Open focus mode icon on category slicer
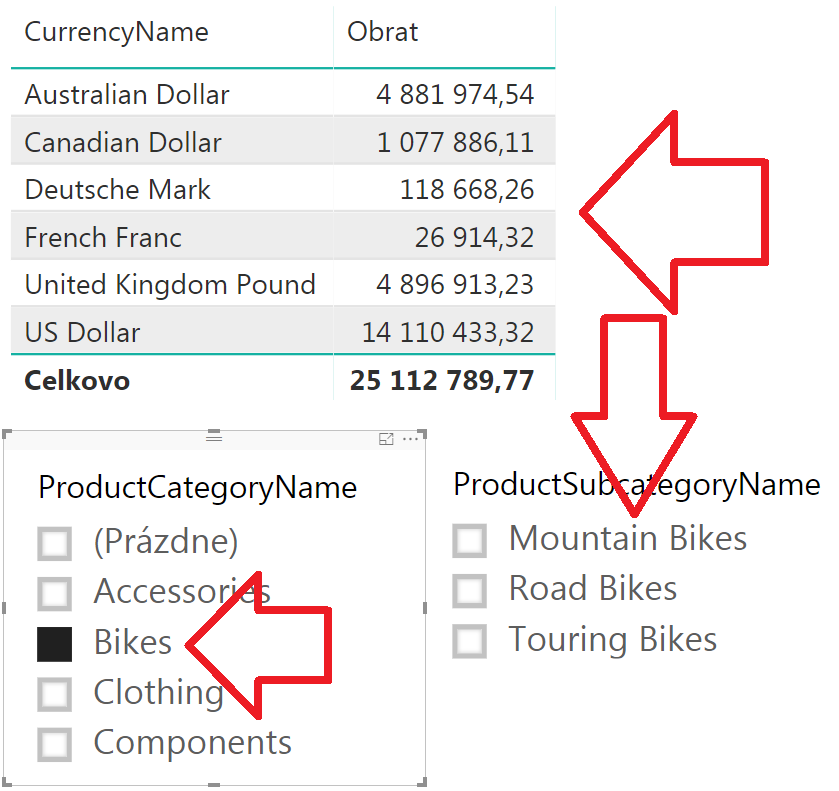Viewport: 839px width, 791px height. 386,439
